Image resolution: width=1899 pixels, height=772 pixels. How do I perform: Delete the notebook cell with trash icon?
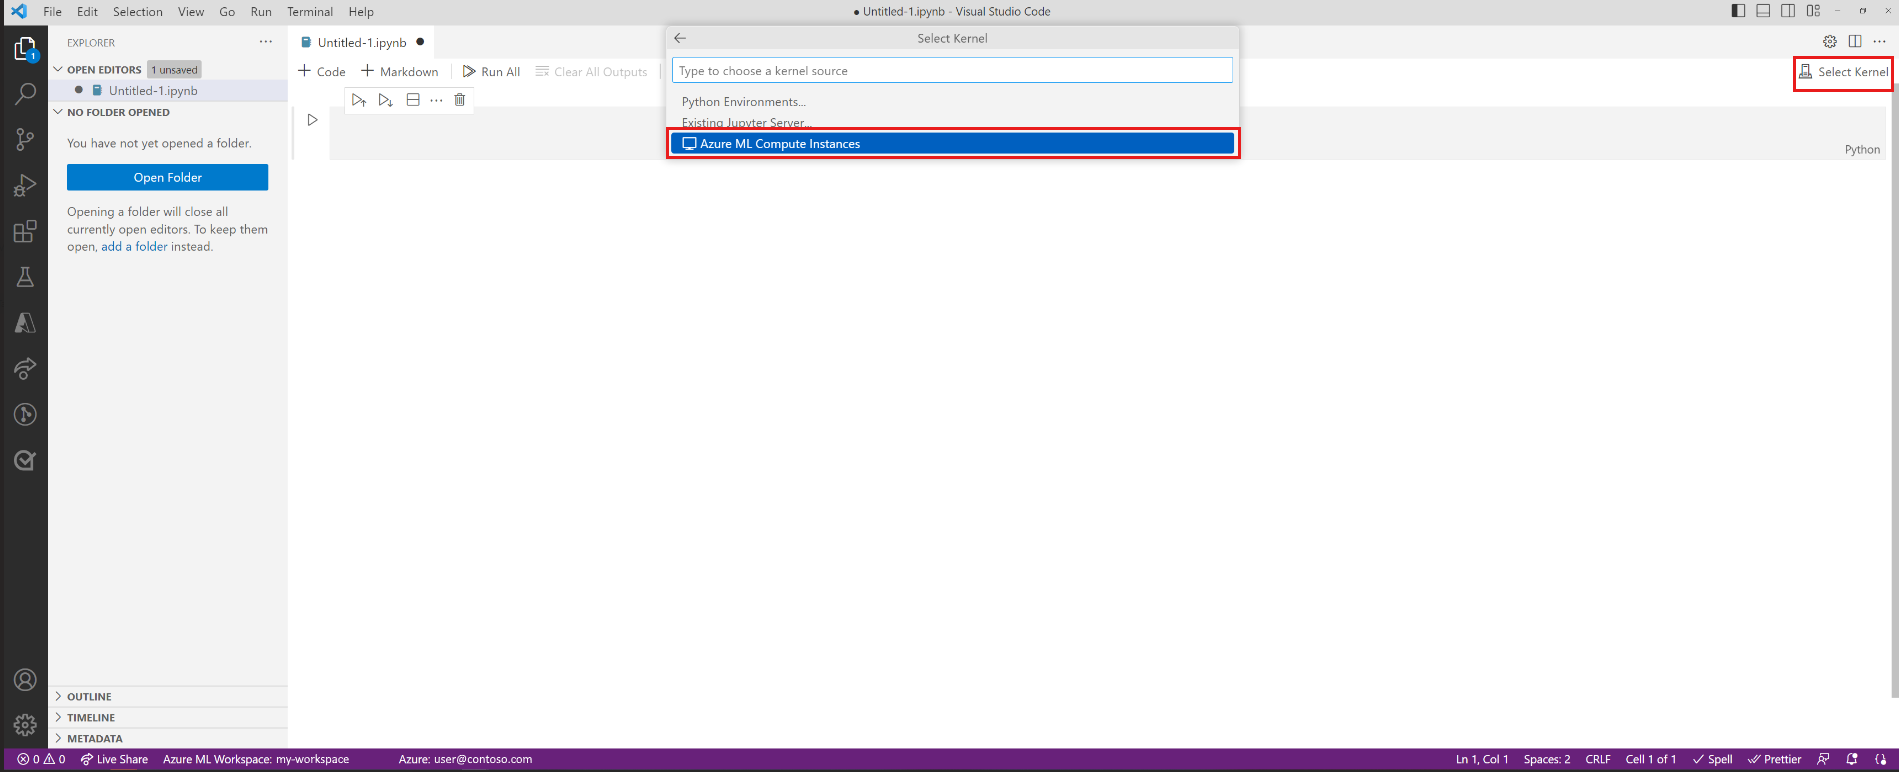coord(460,100)
